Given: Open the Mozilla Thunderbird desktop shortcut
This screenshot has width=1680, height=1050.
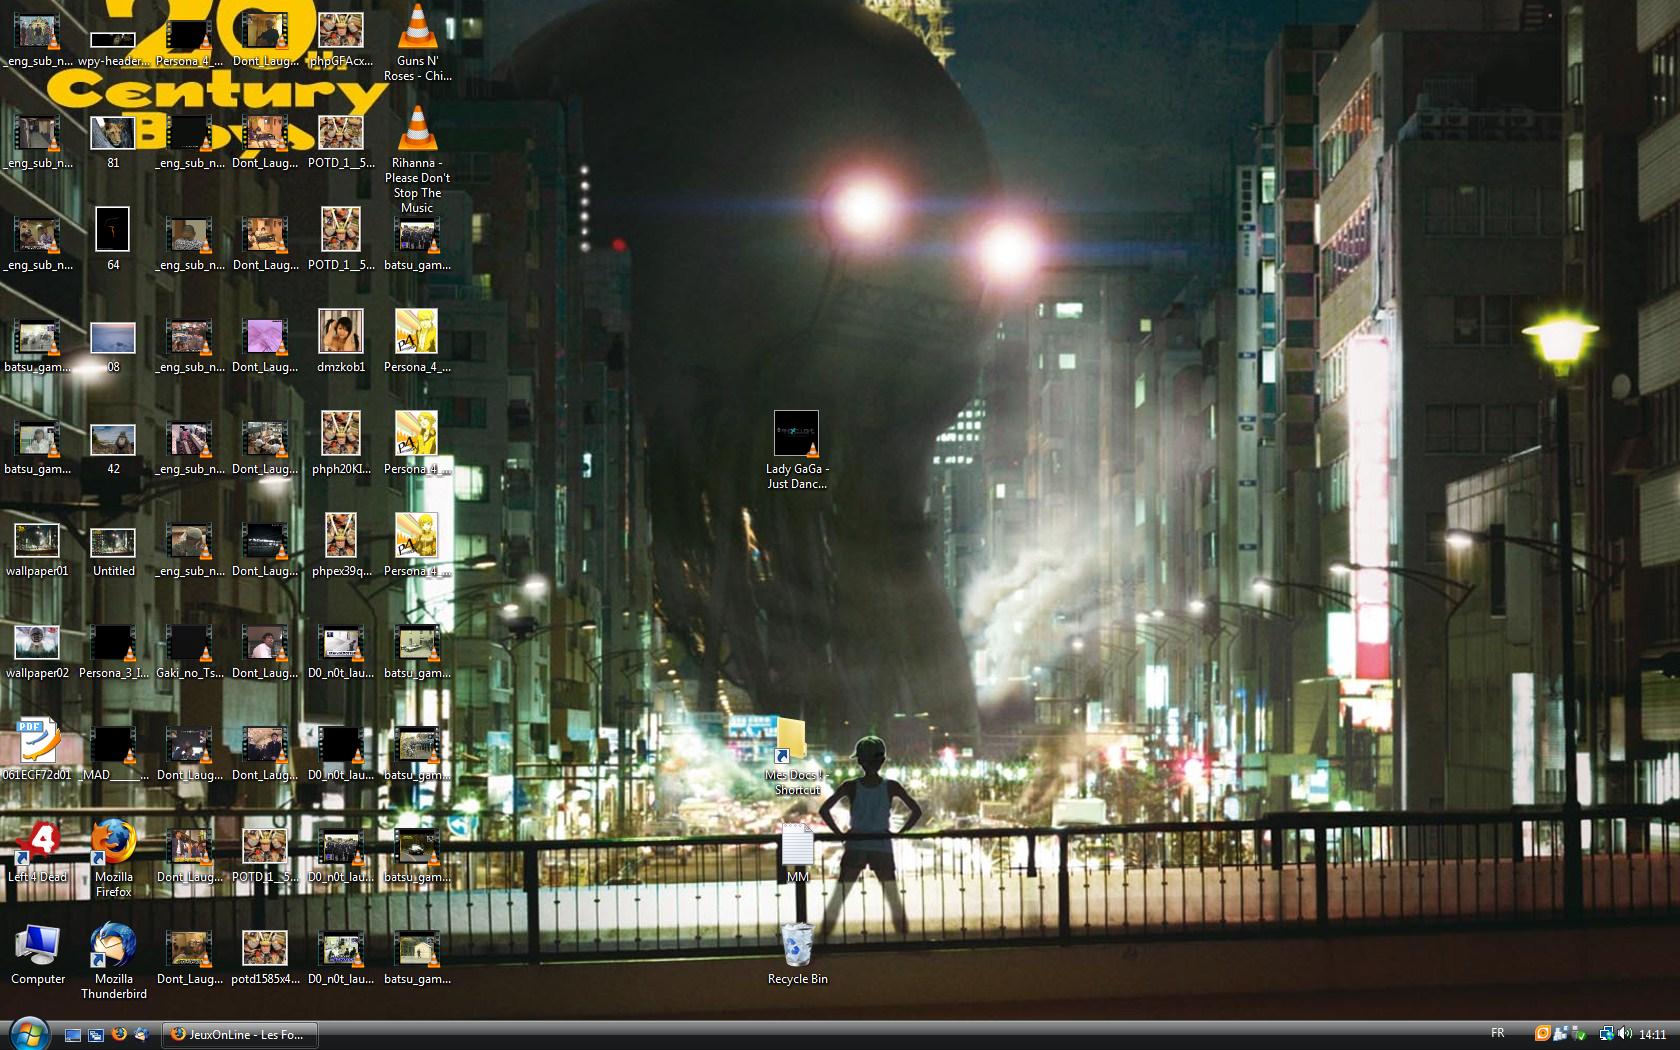Looking at the screenshot, I should click(114, 961).
